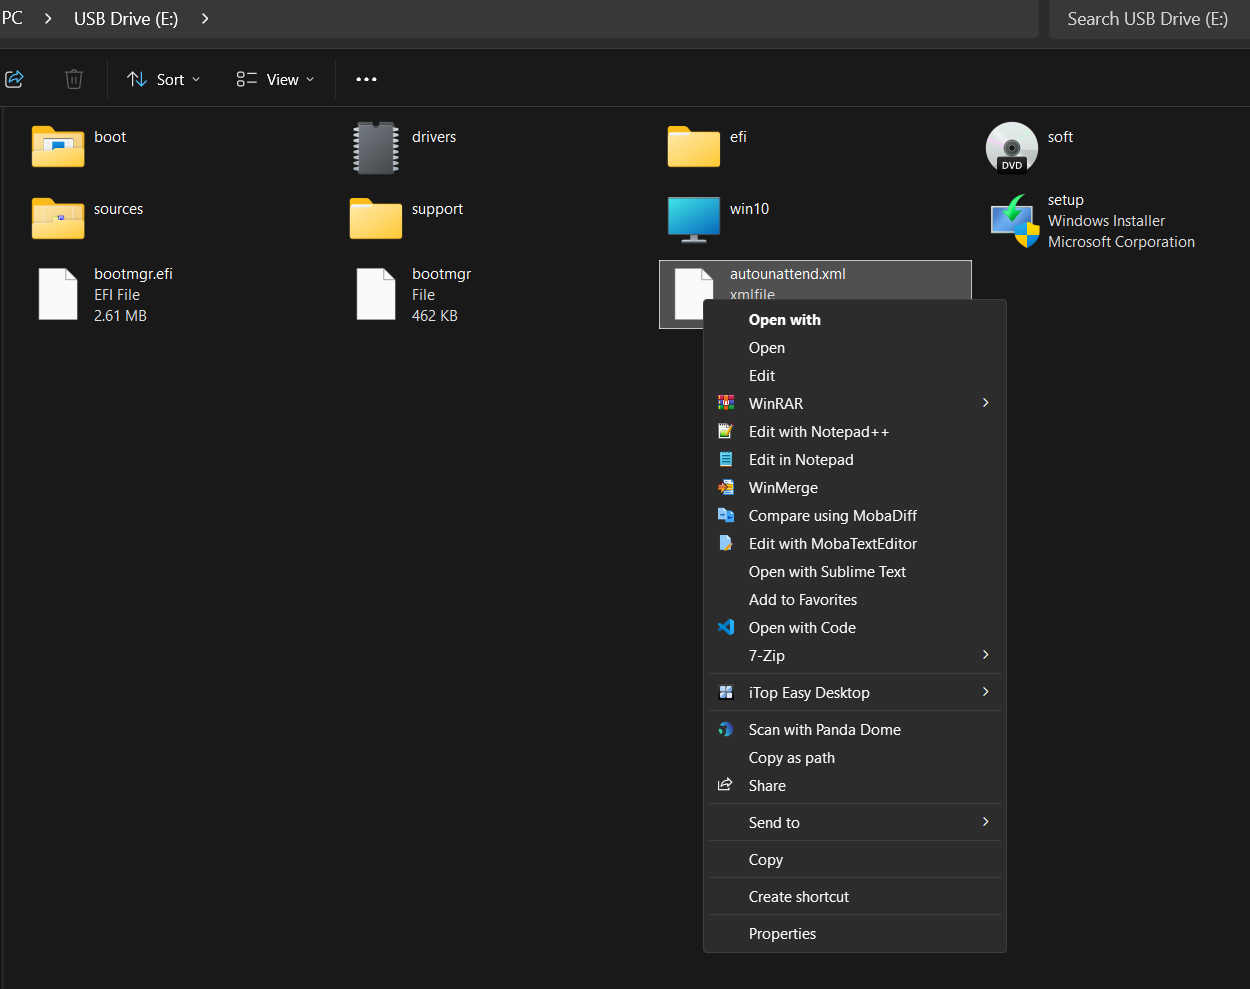Select the bootmgr file icon
The width and height of the screenshot is (1250, 989).
[376, 294]
